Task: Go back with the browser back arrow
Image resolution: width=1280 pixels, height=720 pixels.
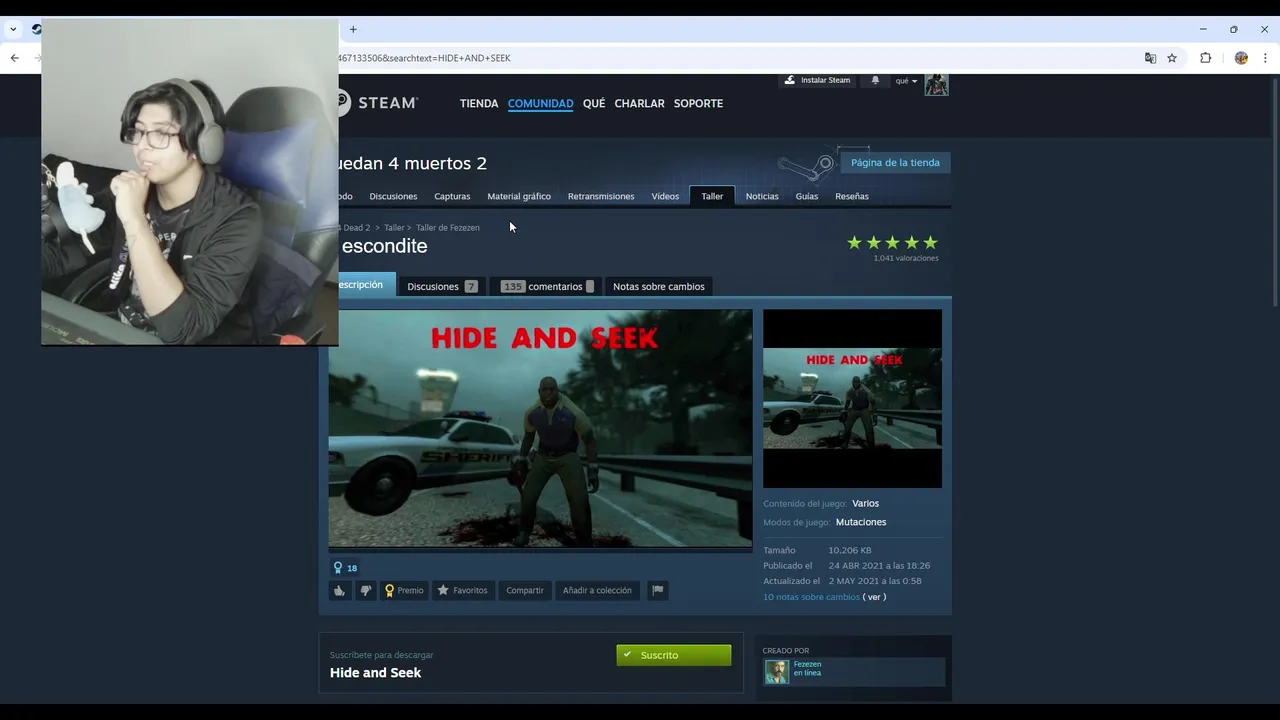Action: pyautogui.click(x=14, y=58)
